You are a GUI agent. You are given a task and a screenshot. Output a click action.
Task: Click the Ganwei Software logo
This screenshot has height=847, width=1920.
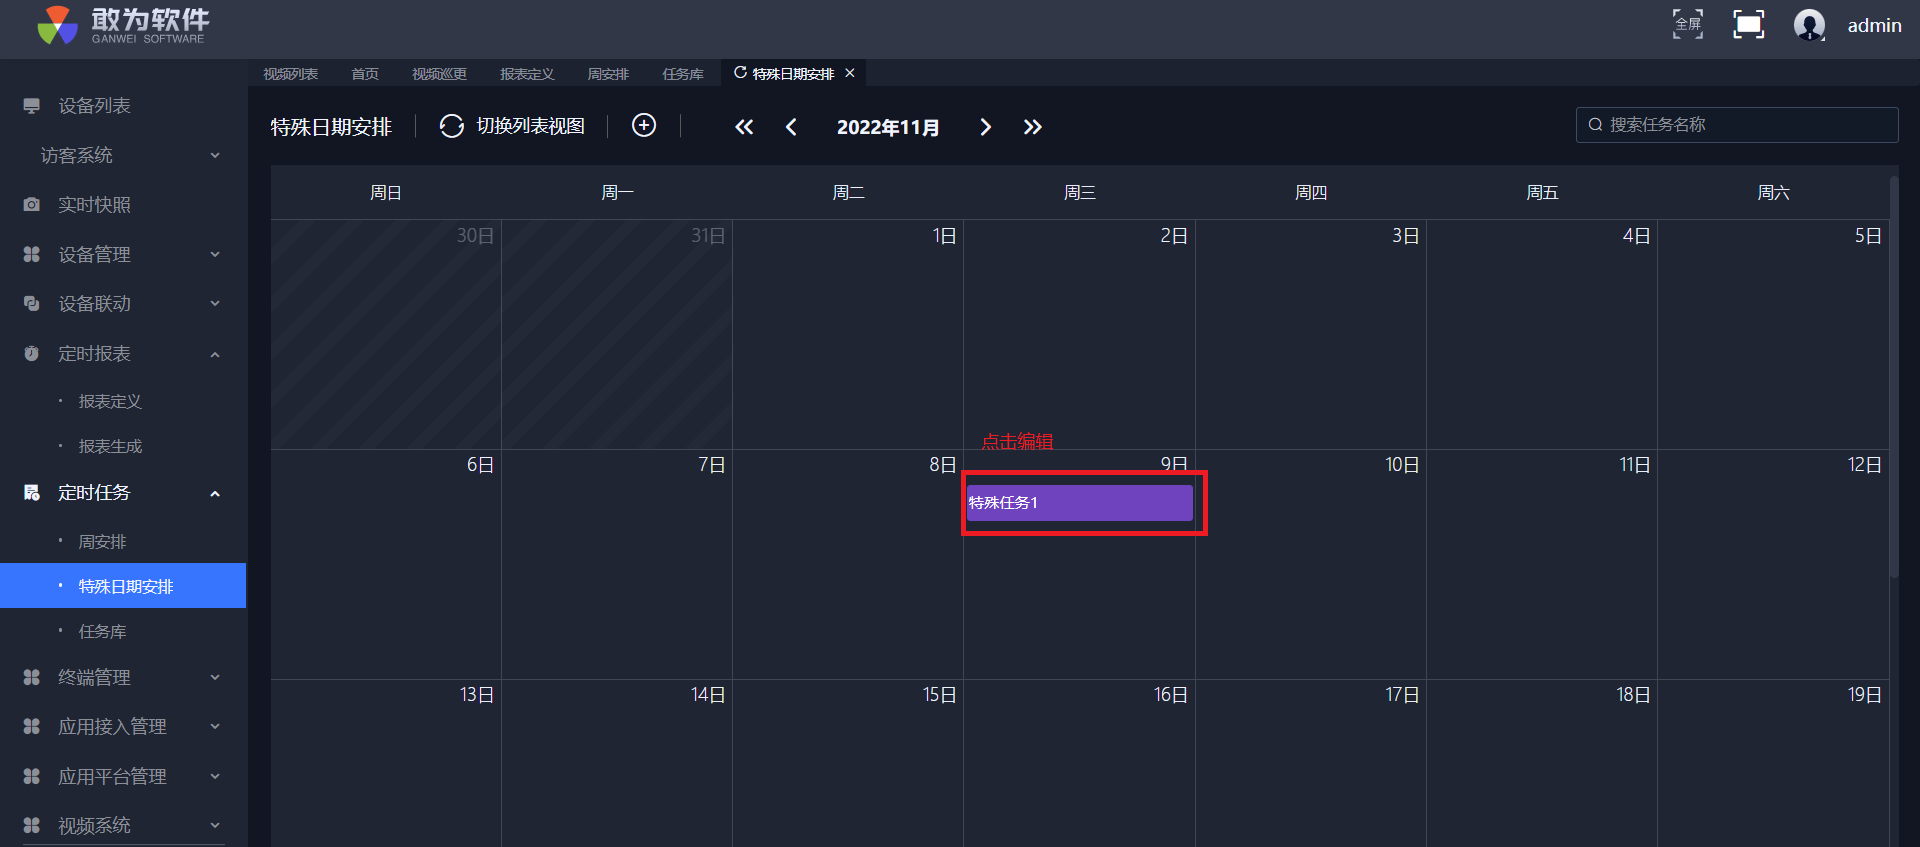click(123, 25)
